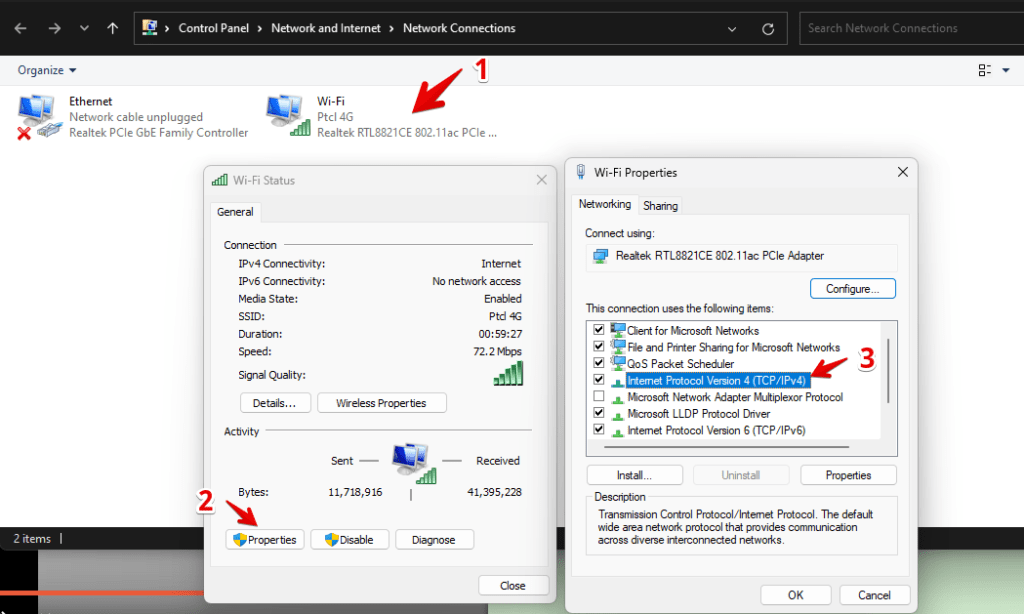The width and height of the screenshot is (1024, 614).
Task: Diagnose the Wi-Fi connection
Action: click(x=434, y=540)
